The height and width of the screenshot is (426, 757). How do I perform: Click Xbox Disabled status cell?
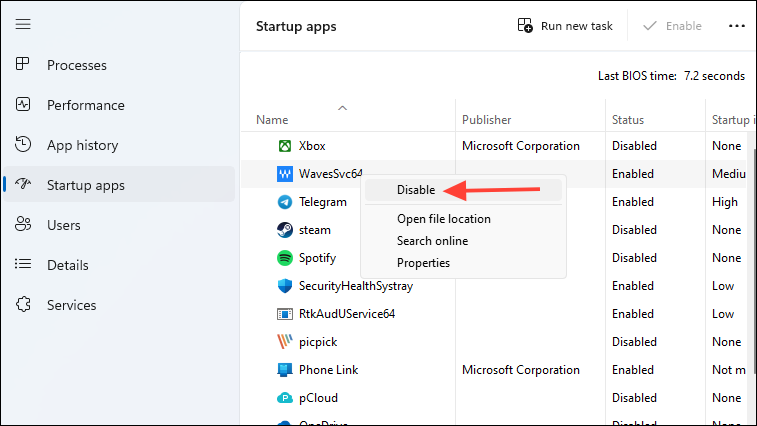point(634,146)
